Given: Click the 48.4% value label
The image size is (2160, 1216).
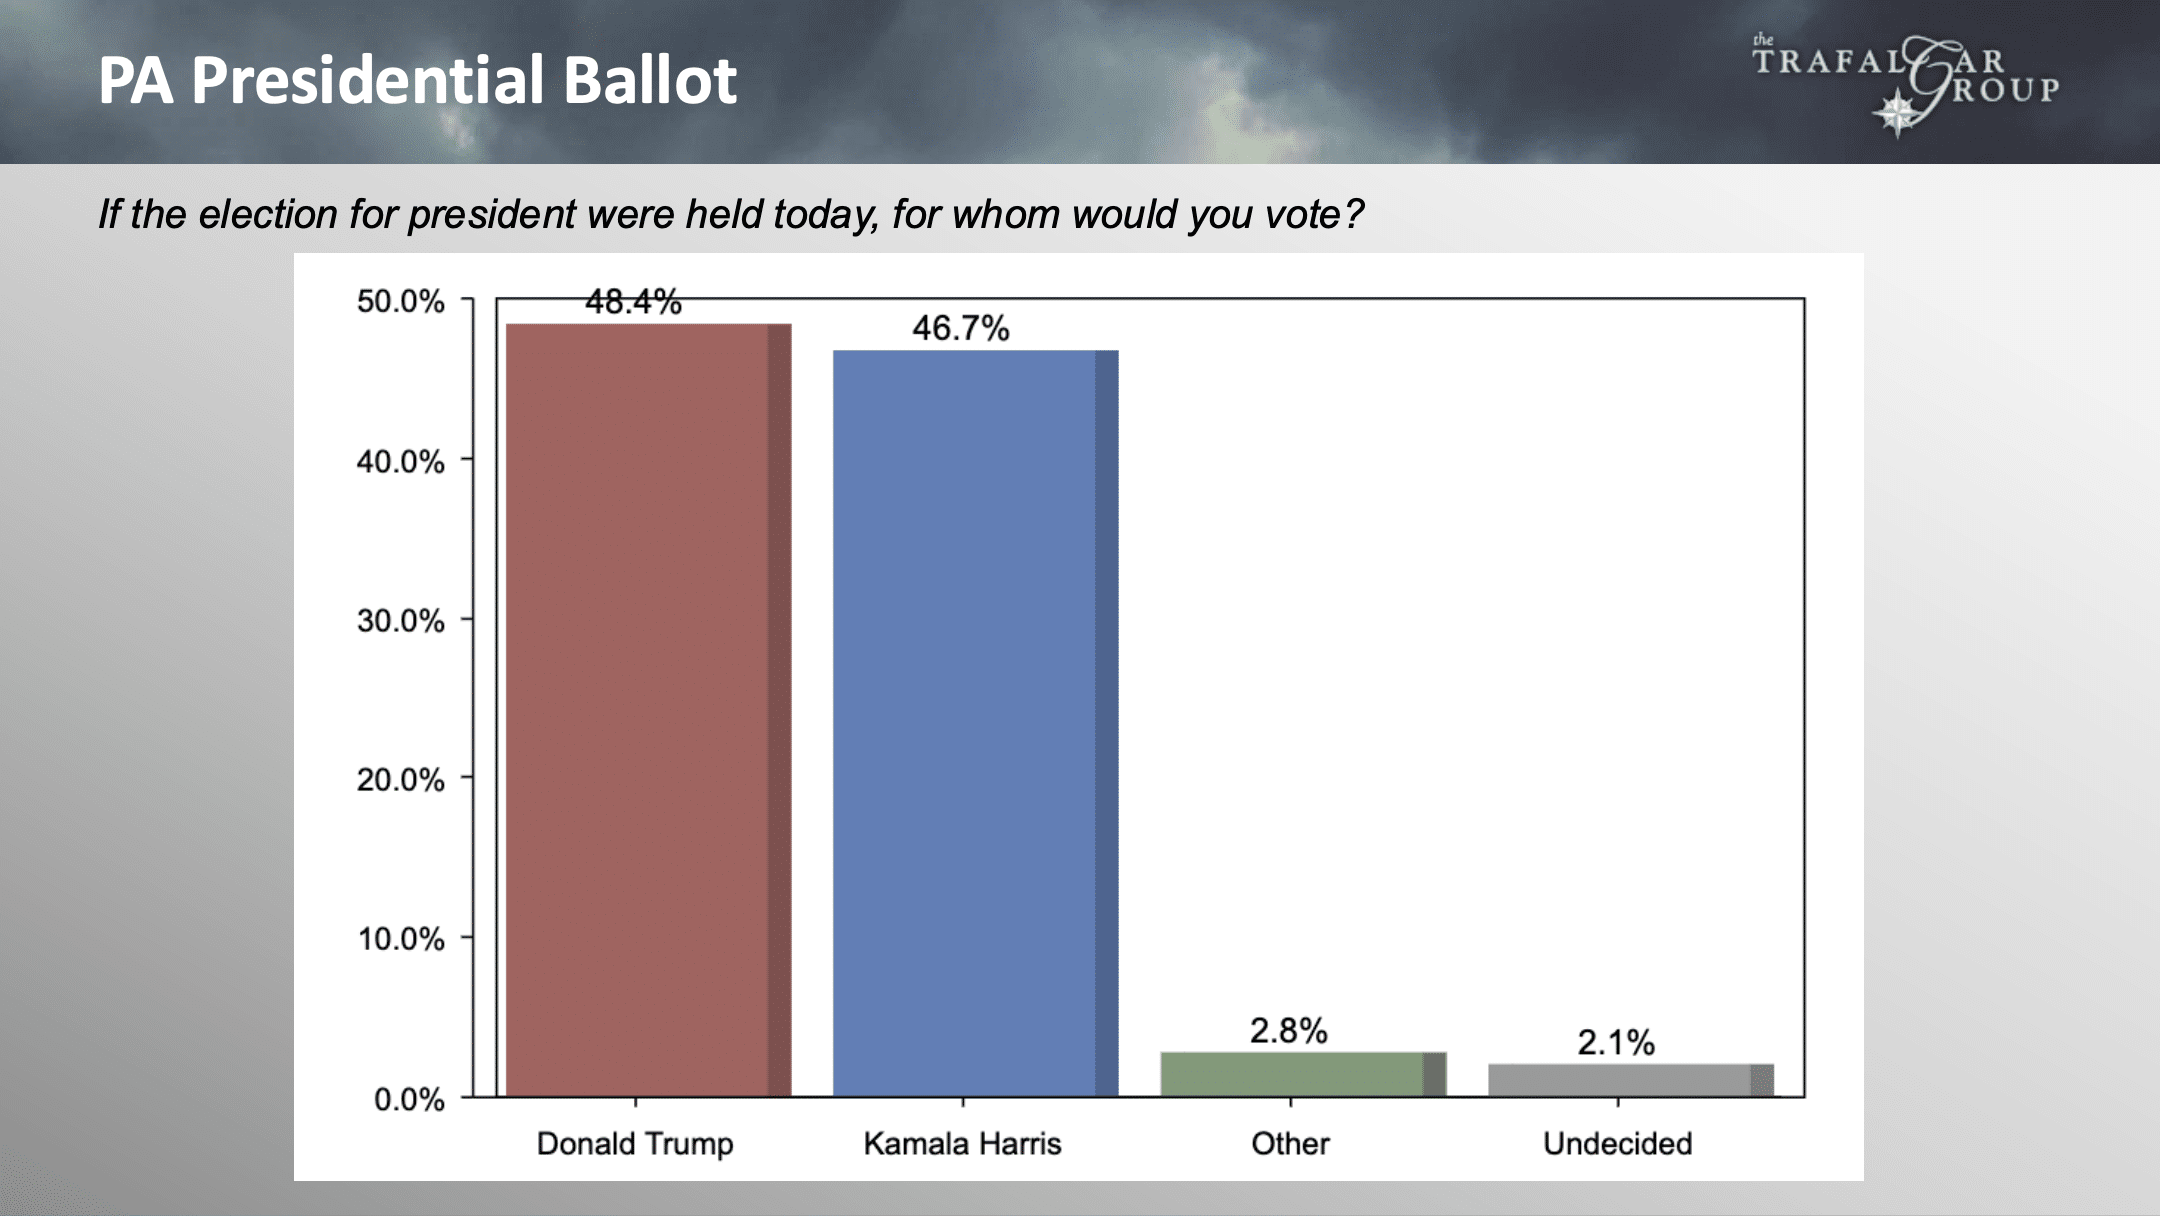Looking at the screenshot, I should pyautogui.click(x=633, y=302).
